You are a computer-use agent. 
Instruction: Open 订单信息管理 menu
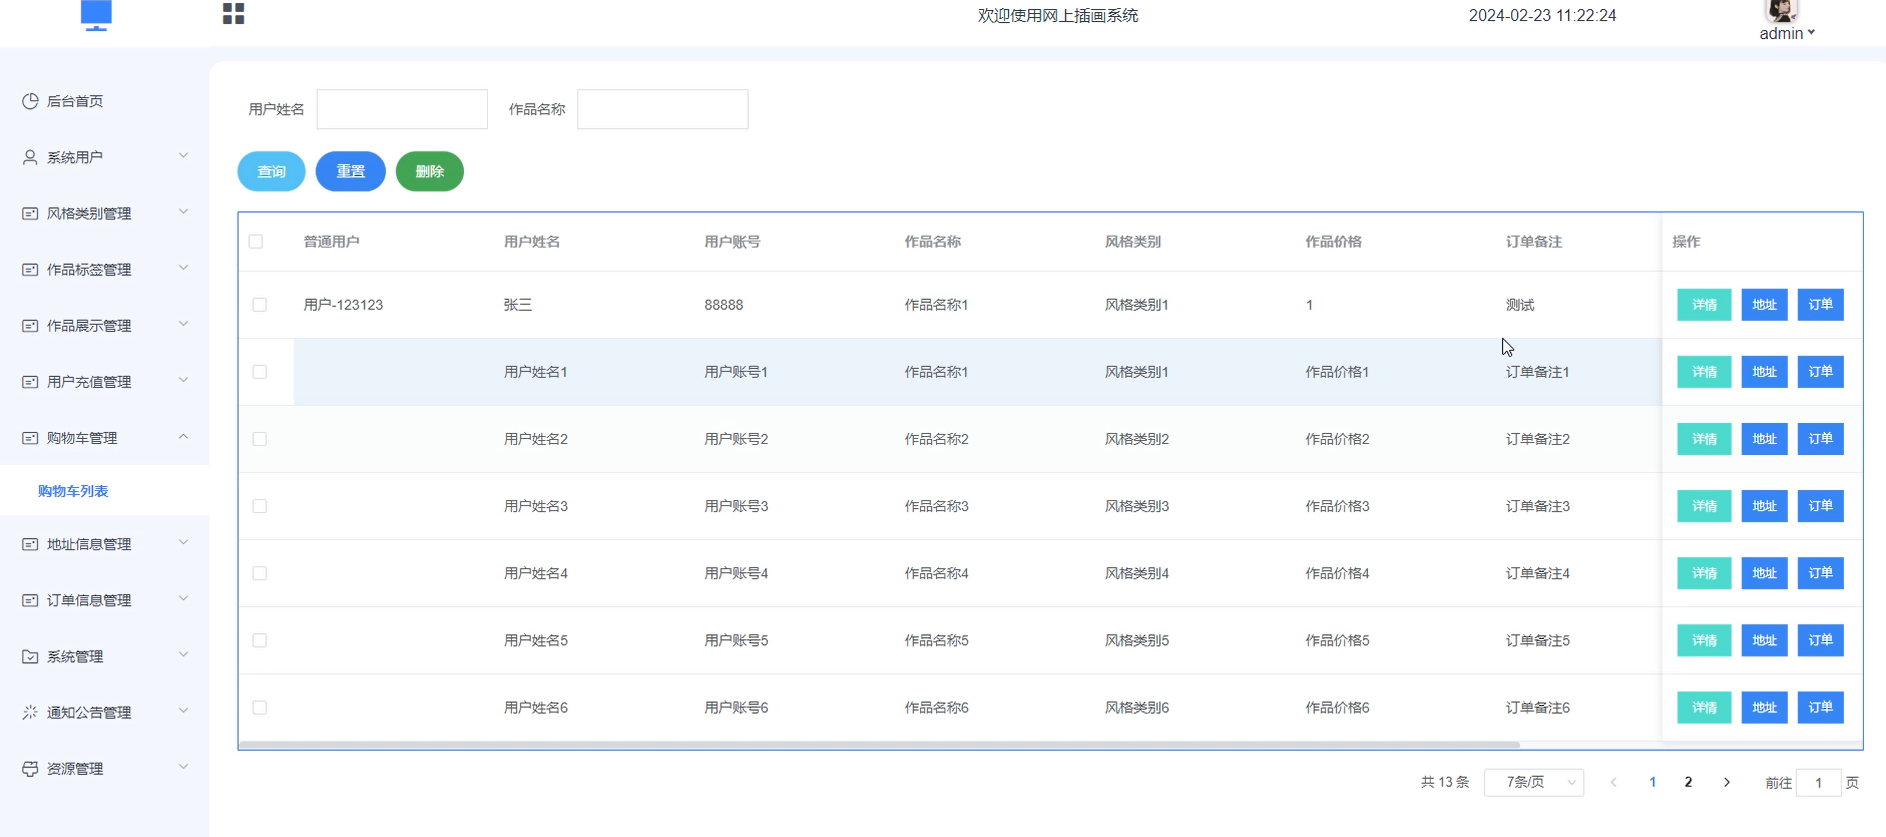[x=105, y=600]
